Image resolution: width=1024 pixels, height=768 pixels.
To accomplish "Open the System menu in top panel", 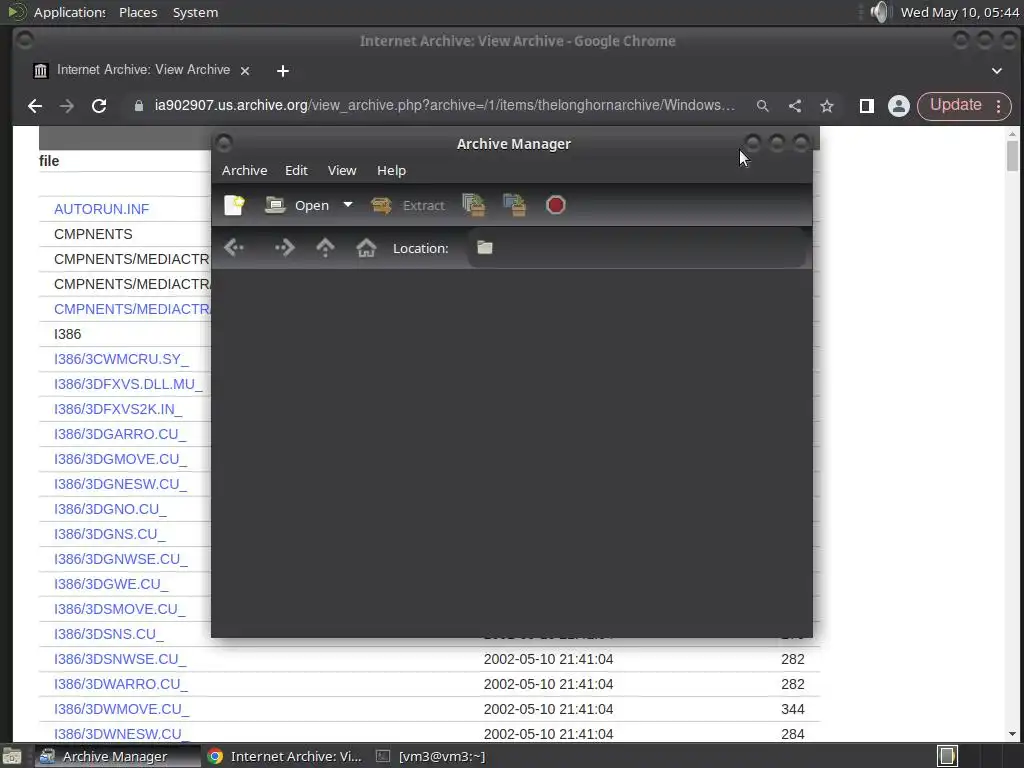I will [x=195, y=12].
